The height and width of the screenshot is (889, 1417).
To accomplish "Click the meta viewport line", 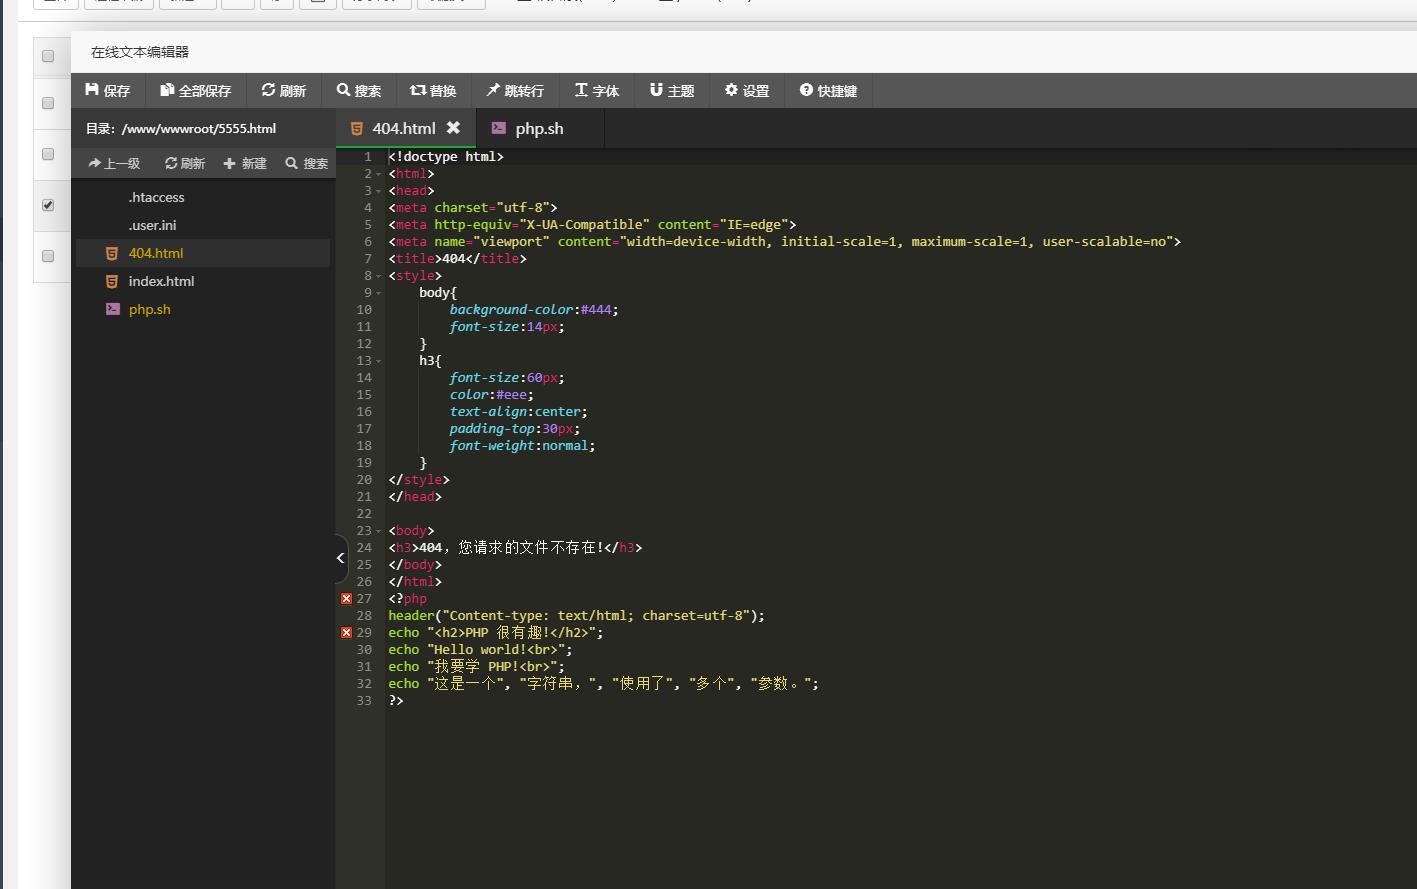I will coord(784,242).
